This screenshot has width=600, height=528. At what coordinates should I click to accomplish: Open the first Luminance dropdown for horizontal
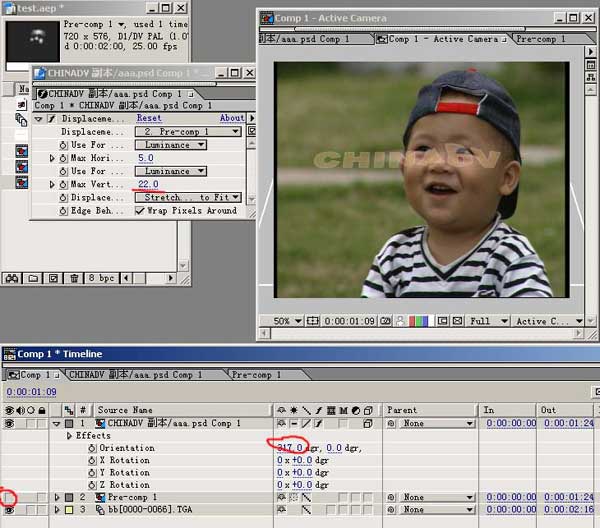[171, 145]
